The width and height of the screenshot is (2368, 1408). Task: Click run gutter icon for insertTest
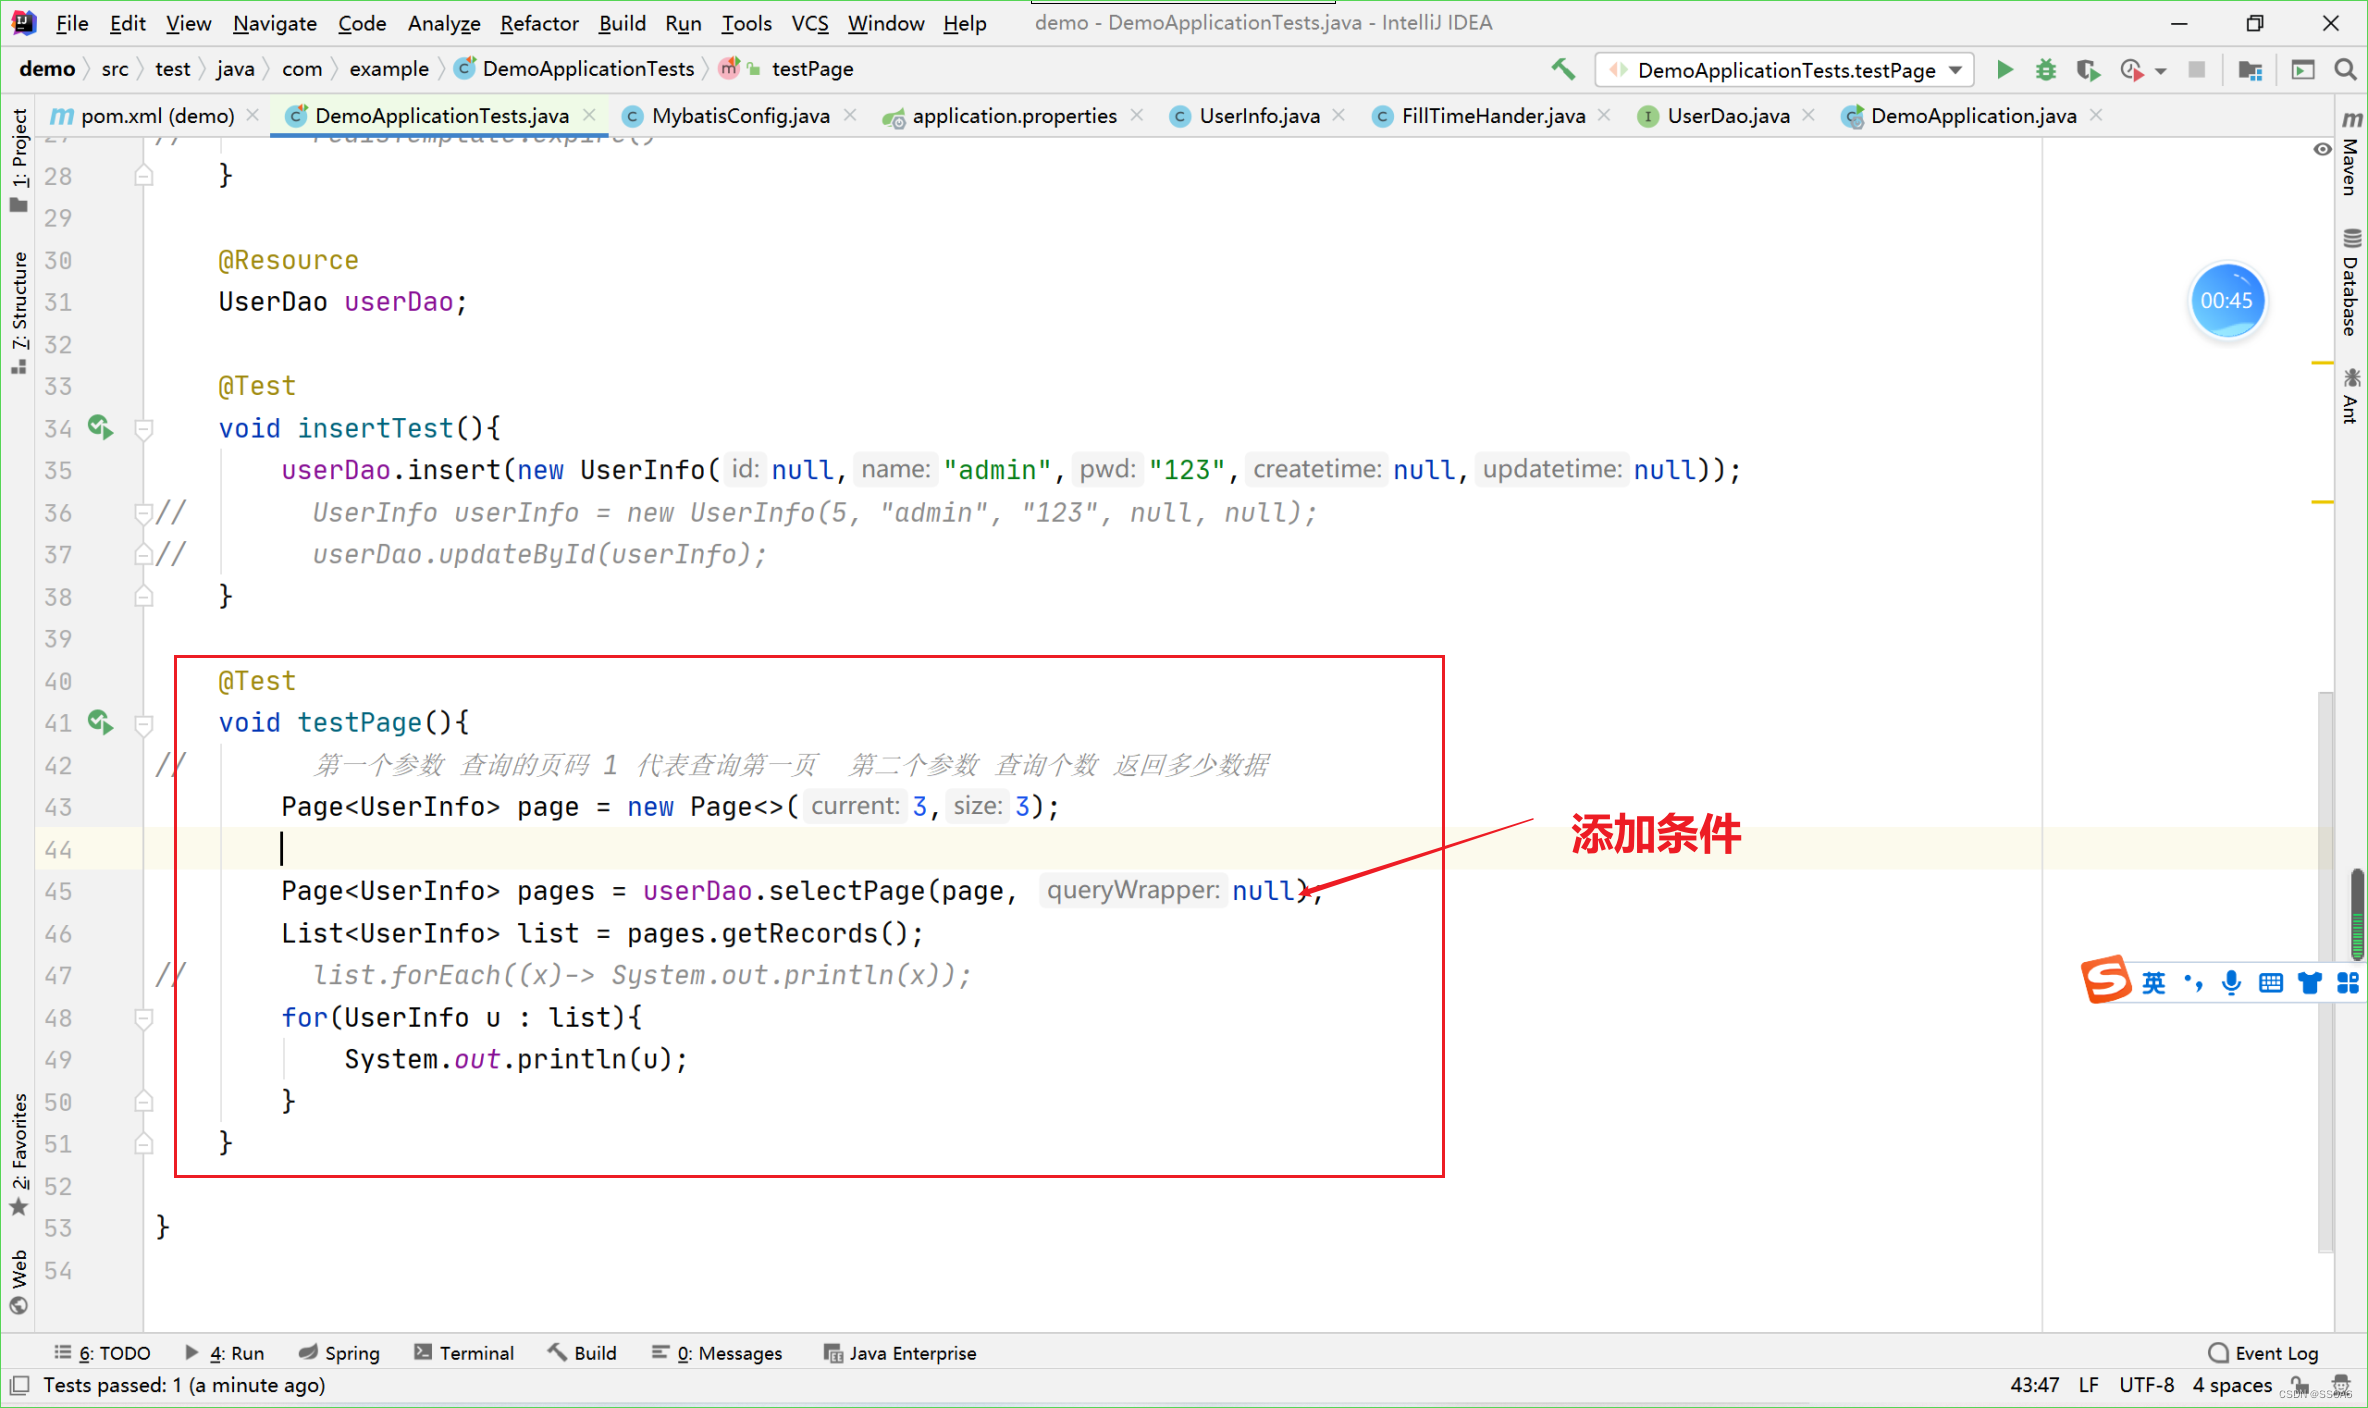point(100,428)
